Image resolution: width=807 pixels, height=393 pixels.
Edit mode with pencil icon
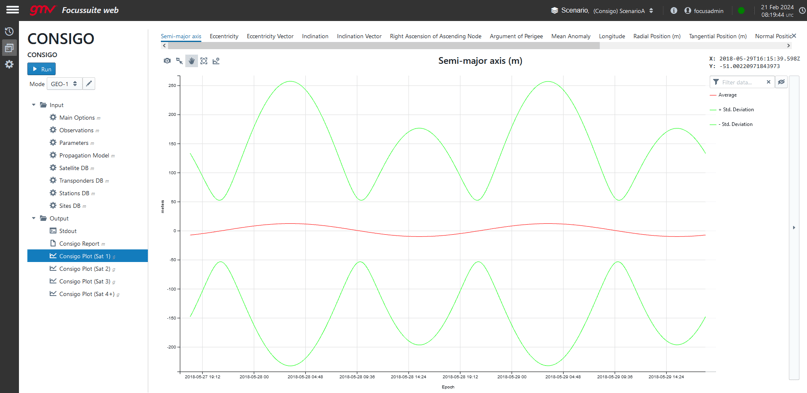click(x=89, y=83)
